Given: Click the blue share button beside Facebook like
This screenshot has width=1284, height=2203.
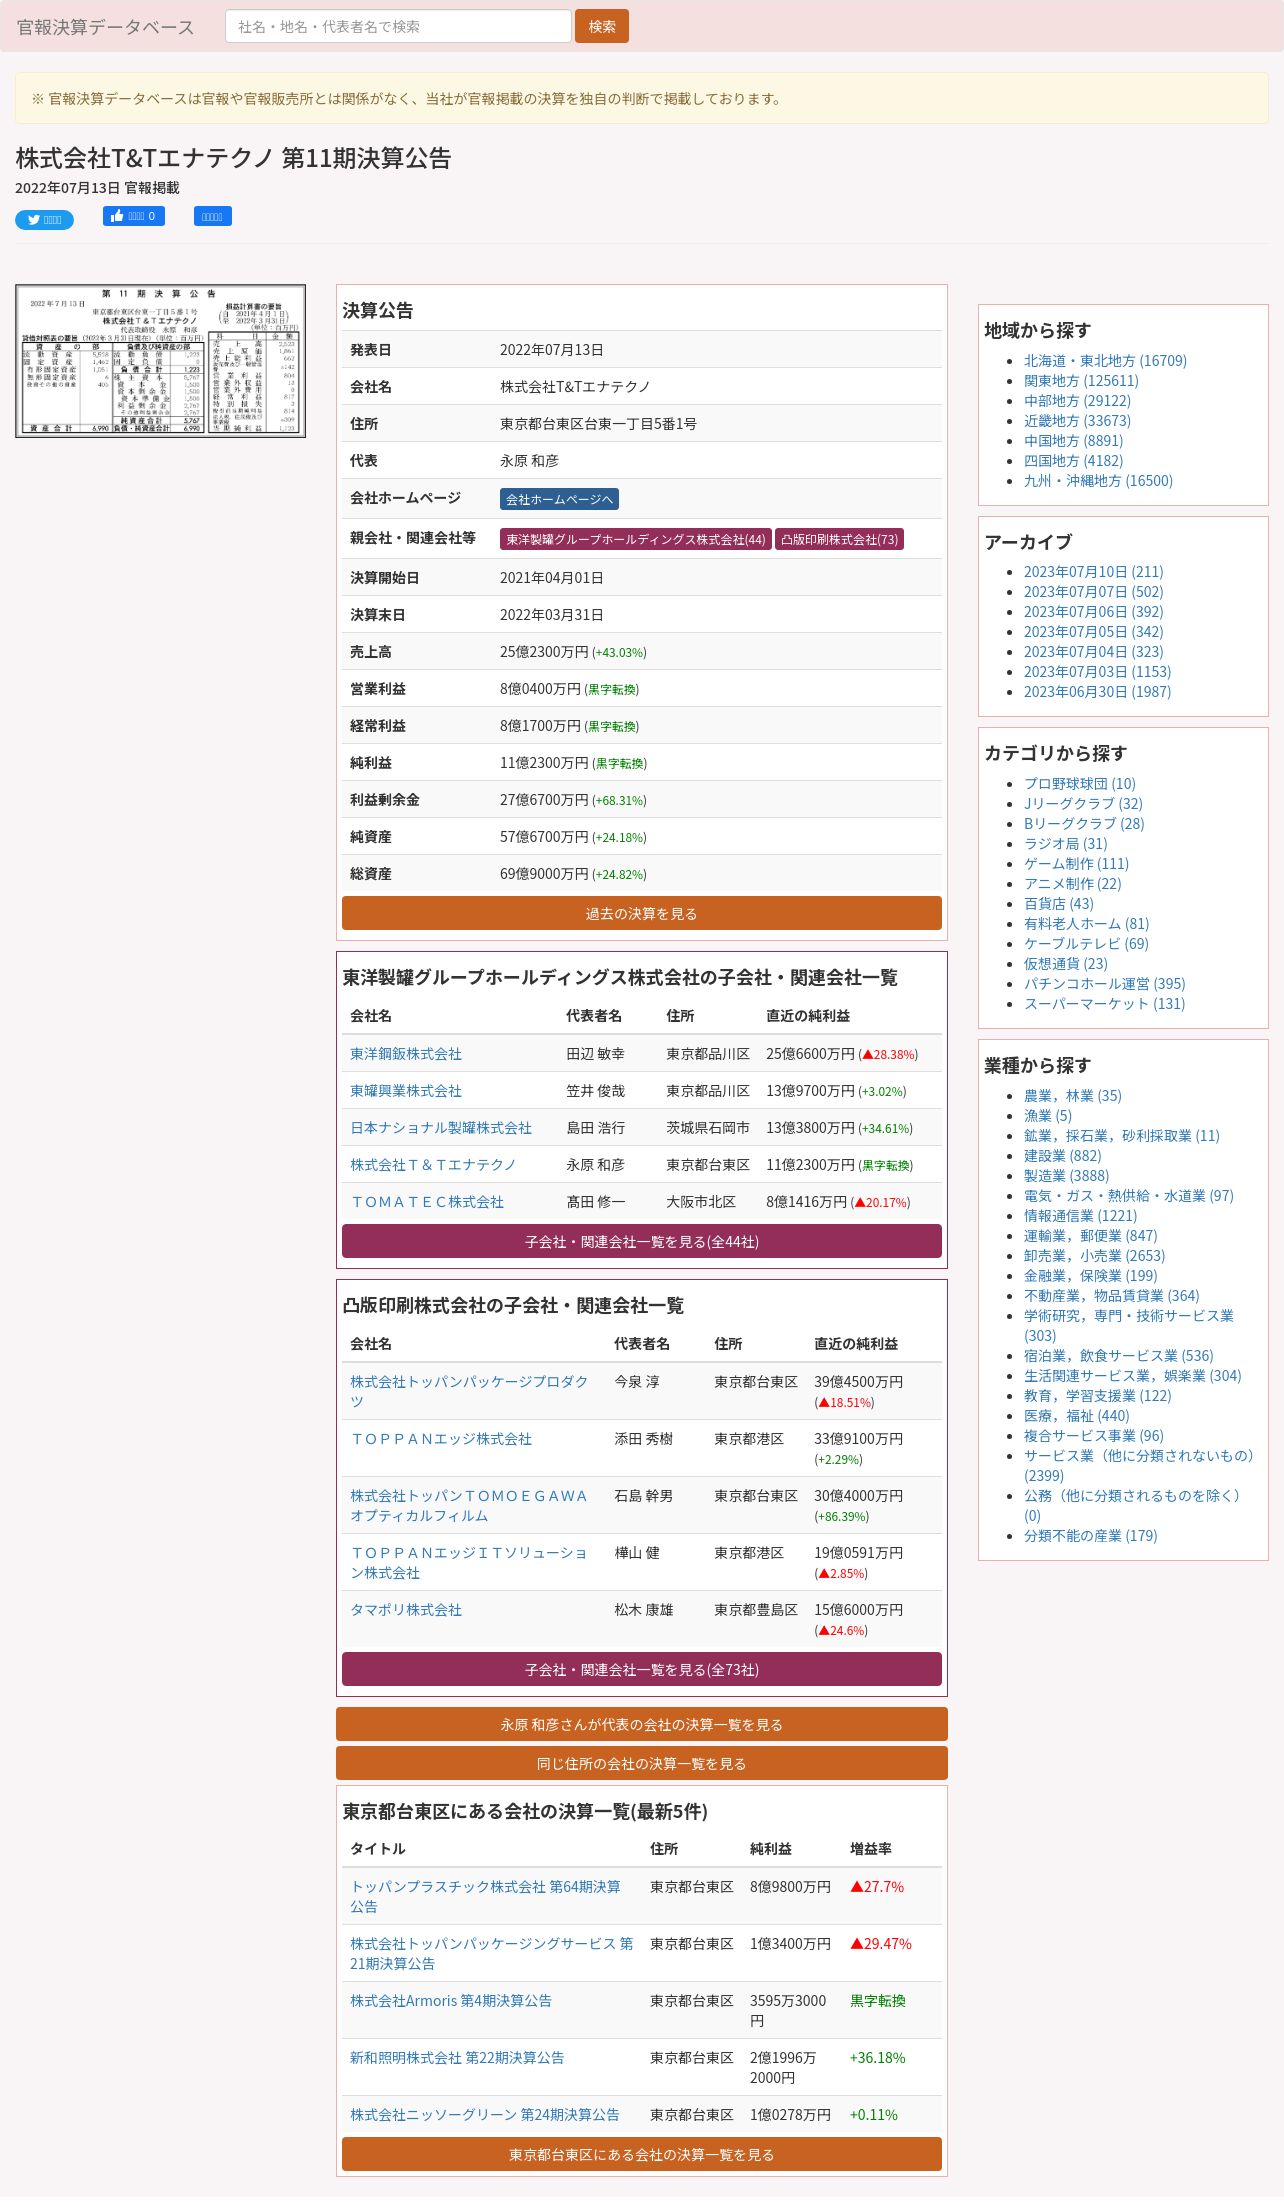Looking at the screenshot, I should coord(213,216).
